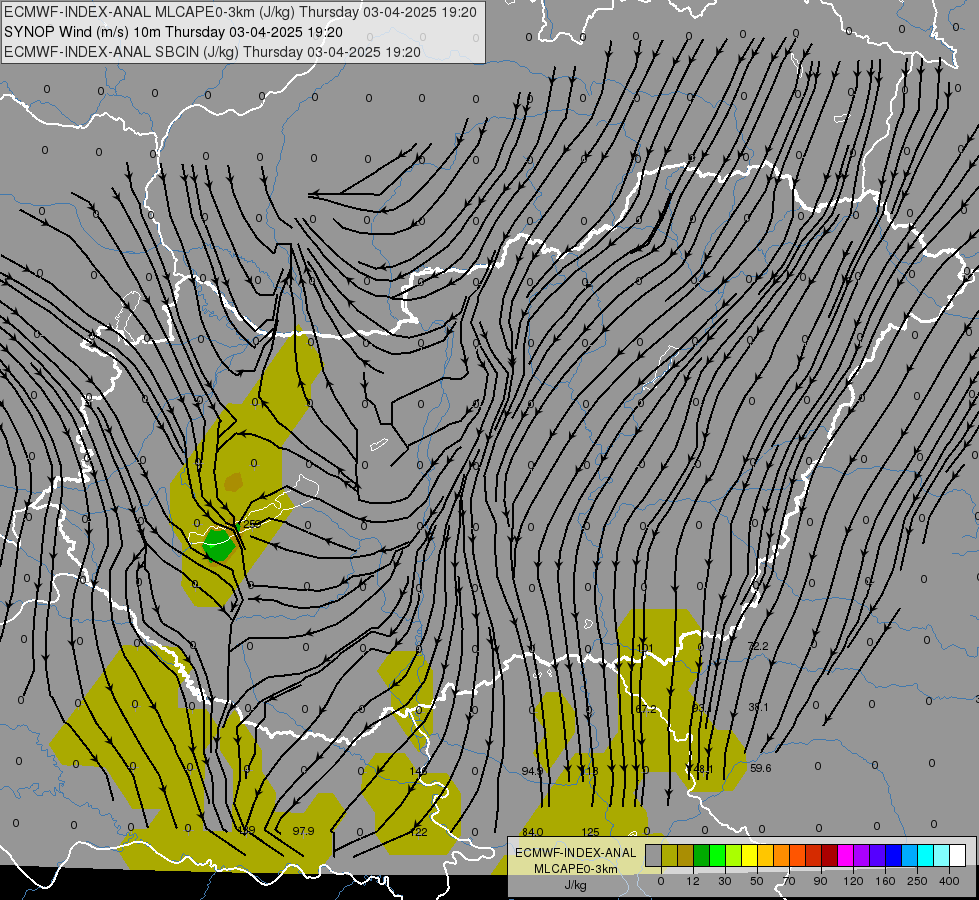
Task: Click the map value 101
Action: tap(645, 648)
